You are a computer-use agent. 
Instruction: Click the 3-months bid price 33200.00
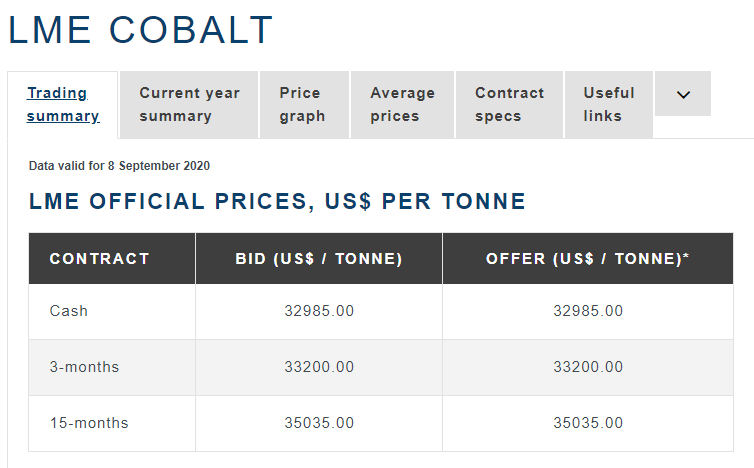(x=319, y=367)
